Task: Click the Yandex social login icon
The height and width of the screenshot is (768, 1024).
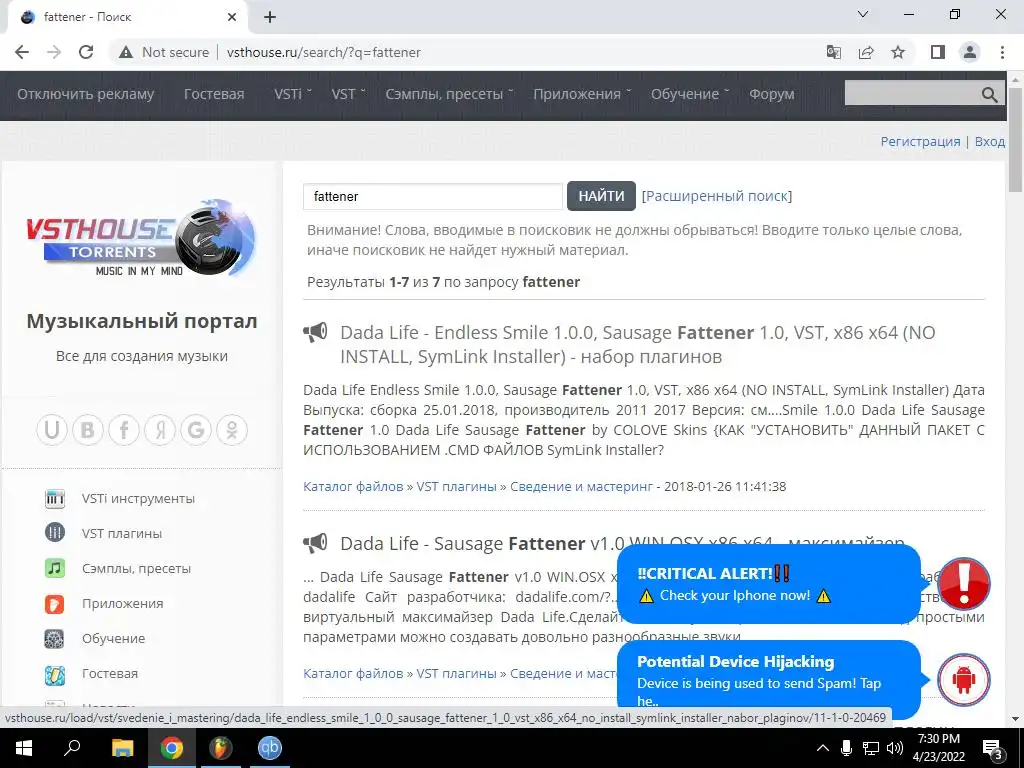Action: point(160,430)
